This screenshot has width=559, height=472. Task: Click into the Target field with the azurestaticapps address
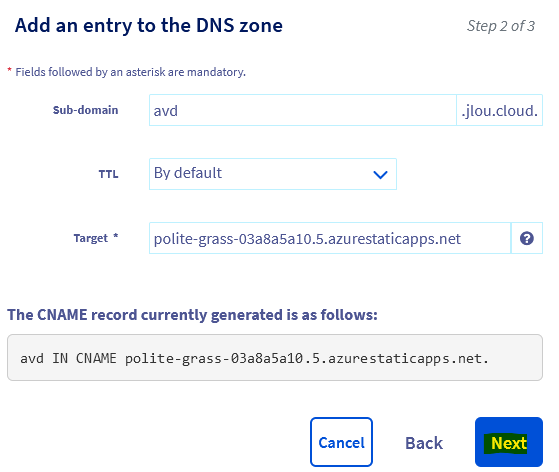(x=330, y=238)
